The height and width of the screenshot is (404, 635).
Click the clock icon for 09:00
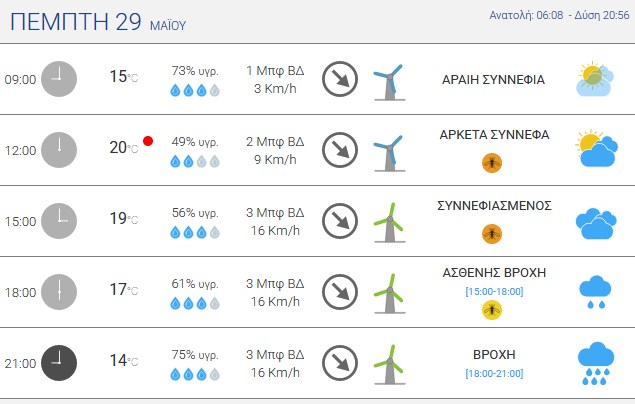[x=59, y=79]
